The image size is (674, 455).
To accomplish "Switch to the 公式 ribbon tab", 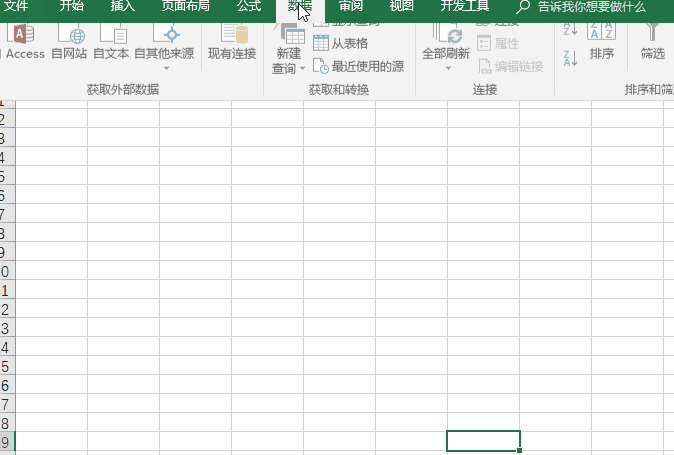I will [x=249, y=6].
